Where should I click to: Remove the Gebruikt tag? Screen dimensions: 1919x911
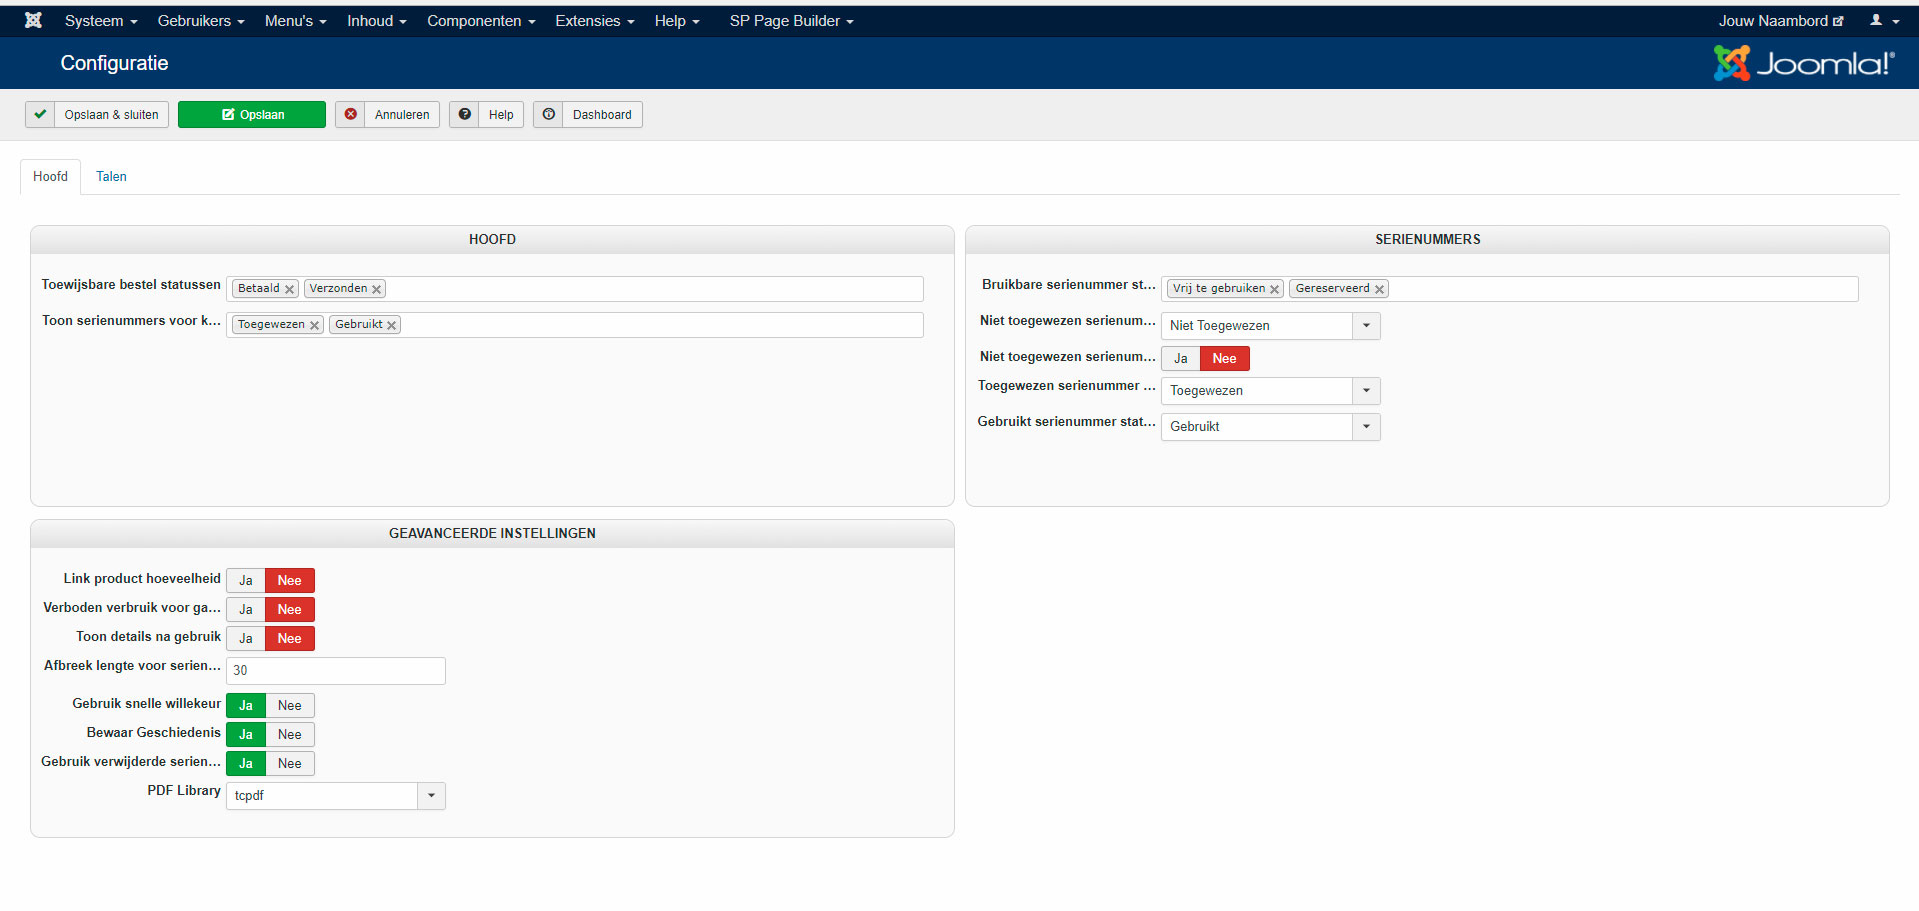point(392,325)
